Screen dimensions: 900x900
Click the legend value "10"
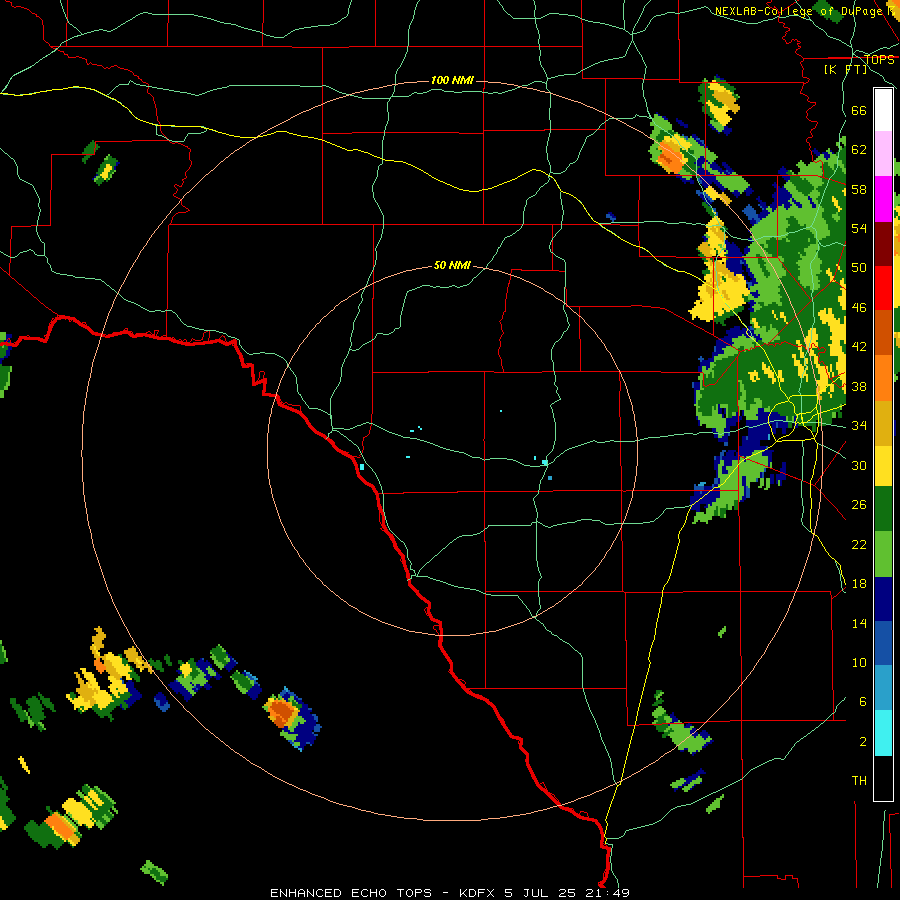pyautogui.click(x=859, y=662)
